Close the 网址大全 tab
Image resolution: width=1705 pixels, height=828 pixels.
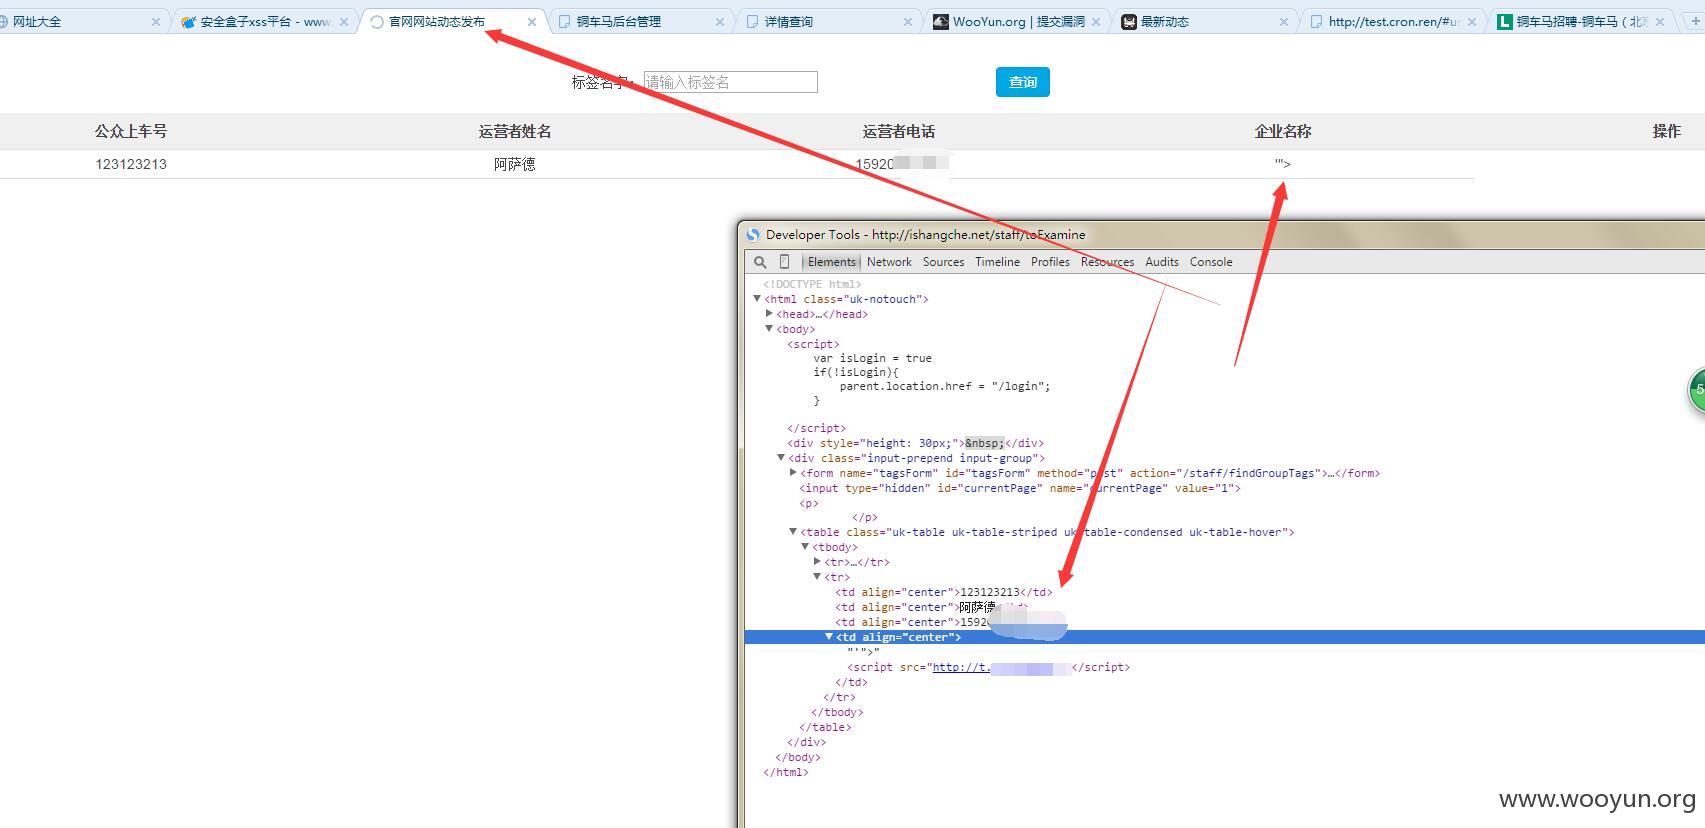pyautogui.click(x=155, y=21)
